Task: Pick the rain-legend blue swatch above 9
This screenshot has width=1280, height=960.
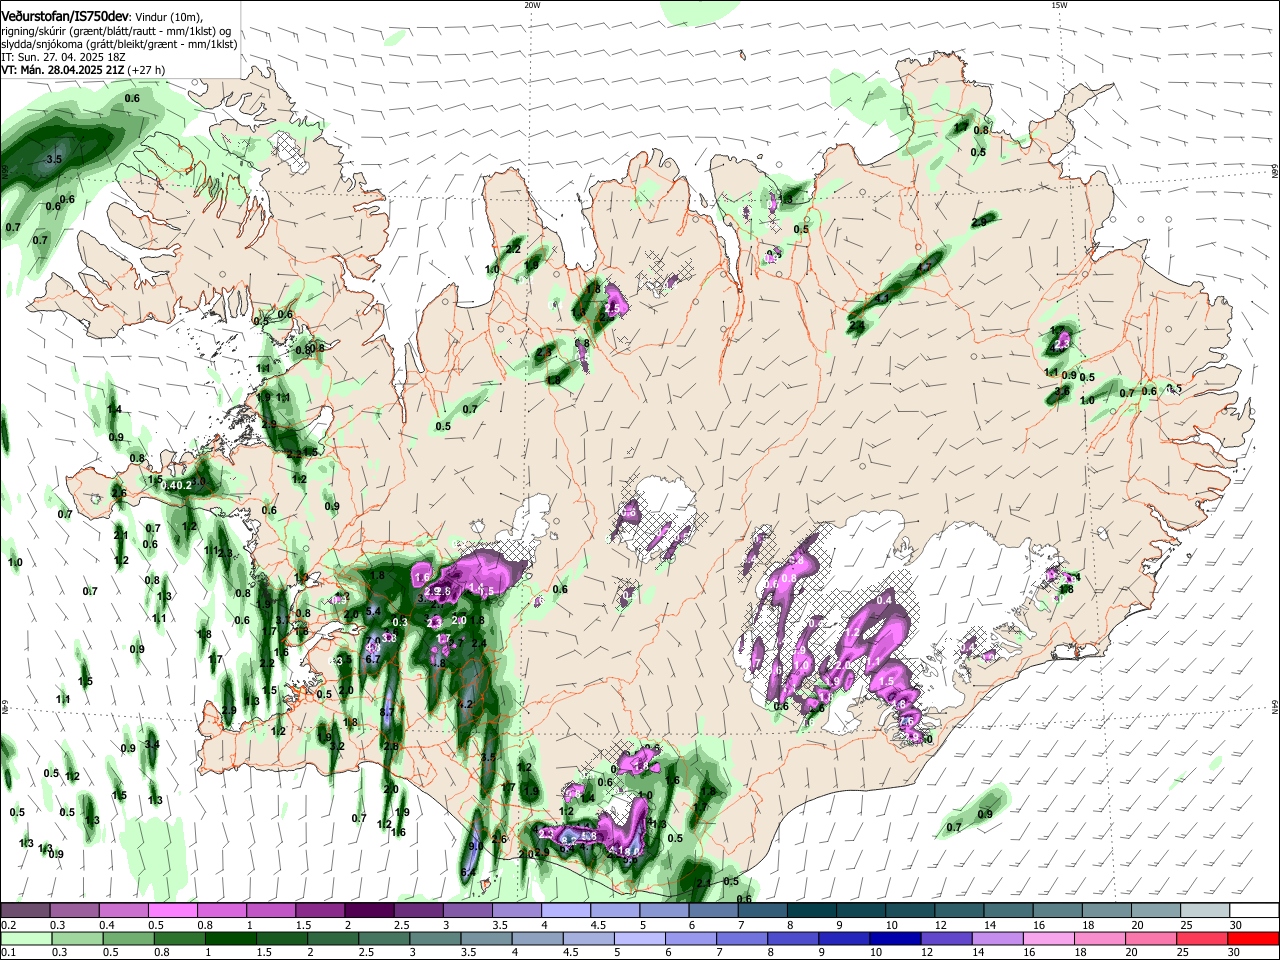Action: click(x=845, y=939)
